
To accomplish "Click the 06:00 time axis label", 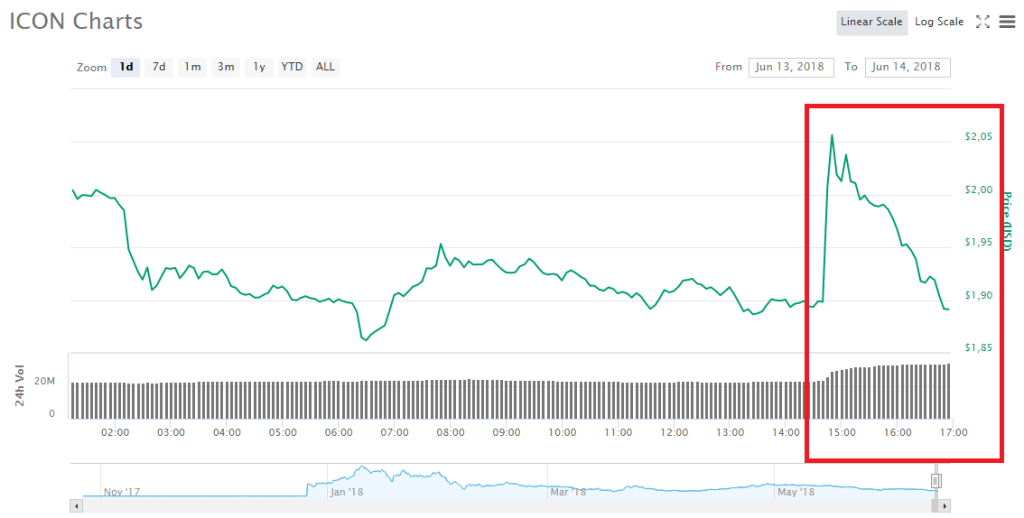I will [x=338, y=432].
